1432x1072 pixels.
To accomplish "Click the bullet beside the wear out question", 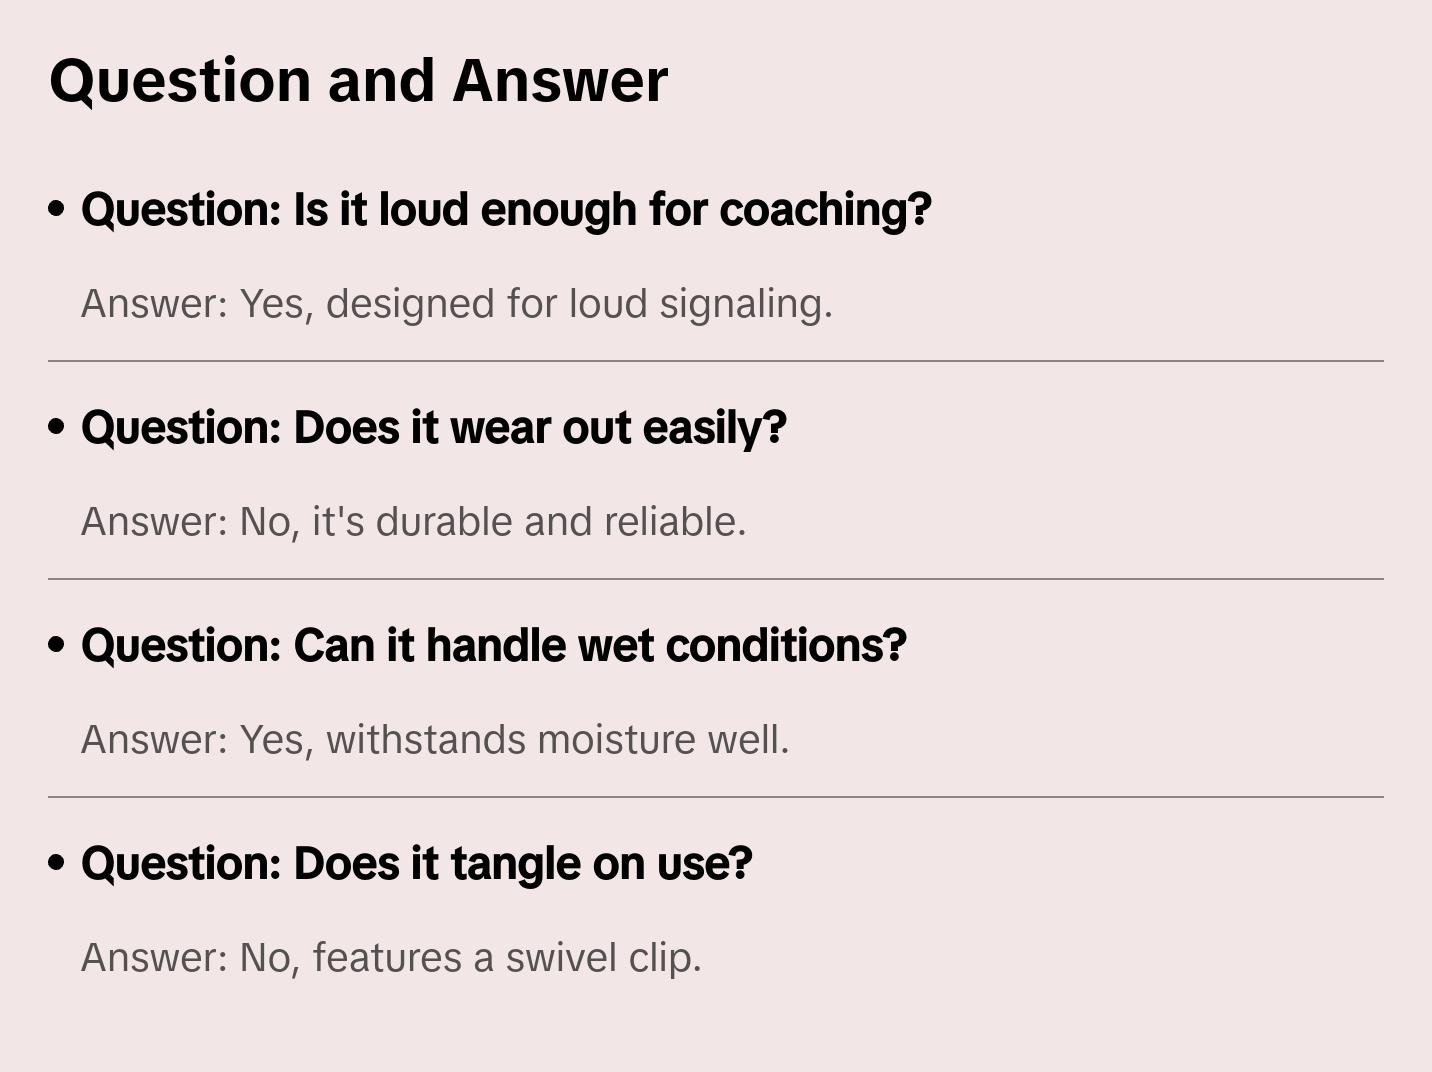I will click(x=57, y=427).
